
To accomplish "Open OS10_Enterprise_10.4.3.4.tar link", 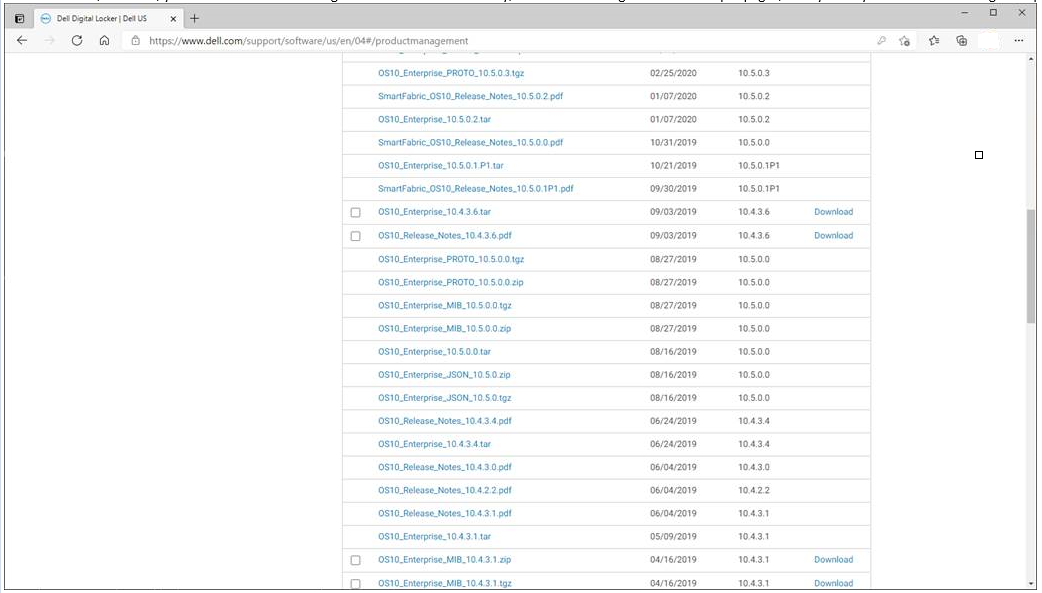I will click(435, 444).
